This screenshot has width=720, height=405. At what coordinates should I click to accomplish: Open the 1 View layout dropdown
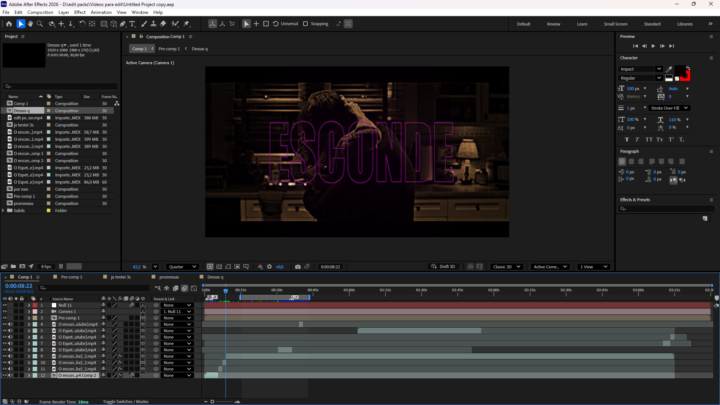(x=592, y=267)
